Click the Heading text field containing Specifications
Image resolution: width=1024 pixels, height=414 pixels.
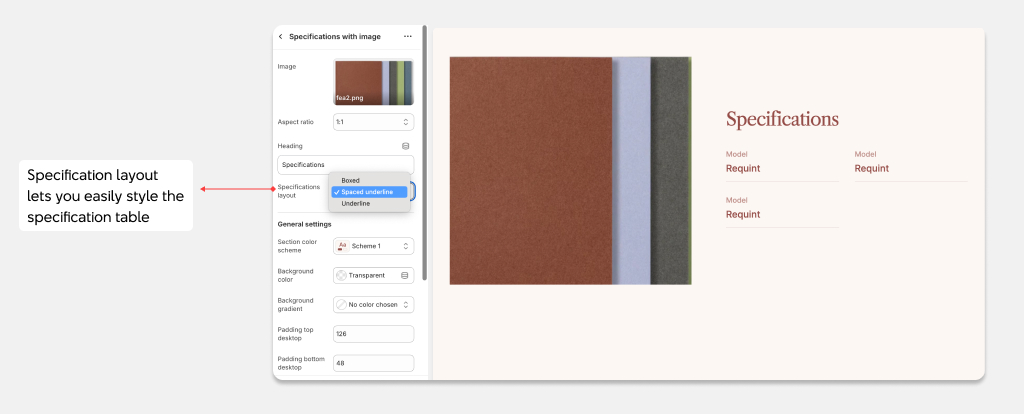(345, 164)
